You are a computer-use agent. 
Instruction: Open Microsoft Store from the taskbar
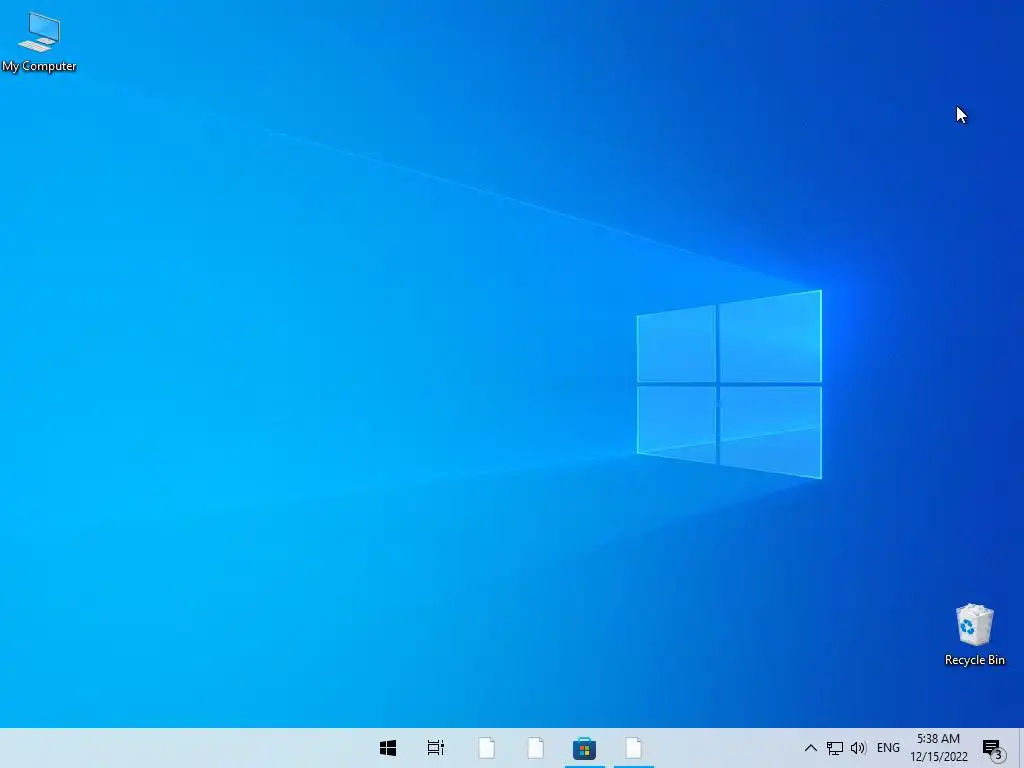584,748
